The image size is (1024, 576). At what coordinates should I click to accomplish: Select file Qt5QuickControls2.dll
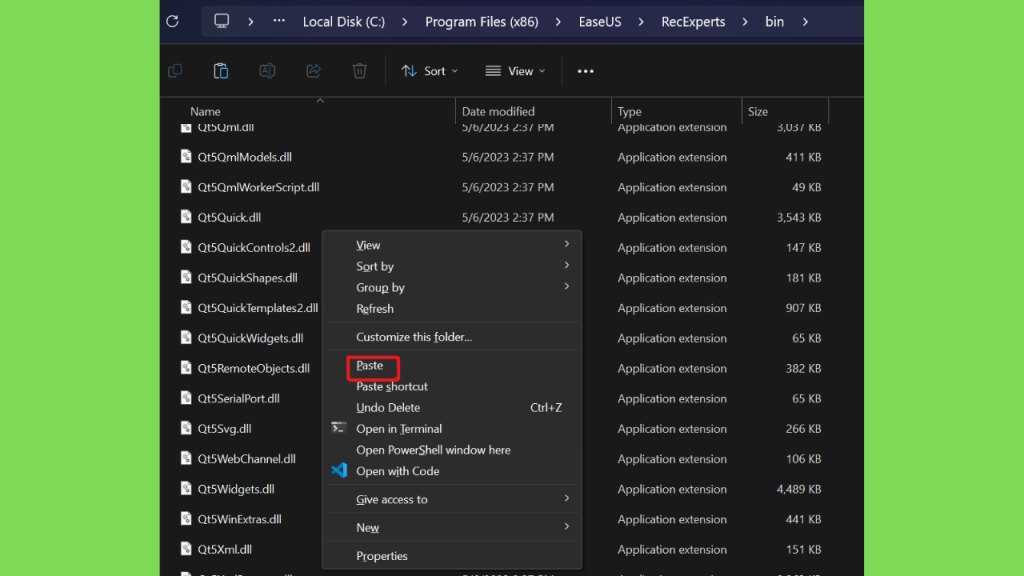254,248
